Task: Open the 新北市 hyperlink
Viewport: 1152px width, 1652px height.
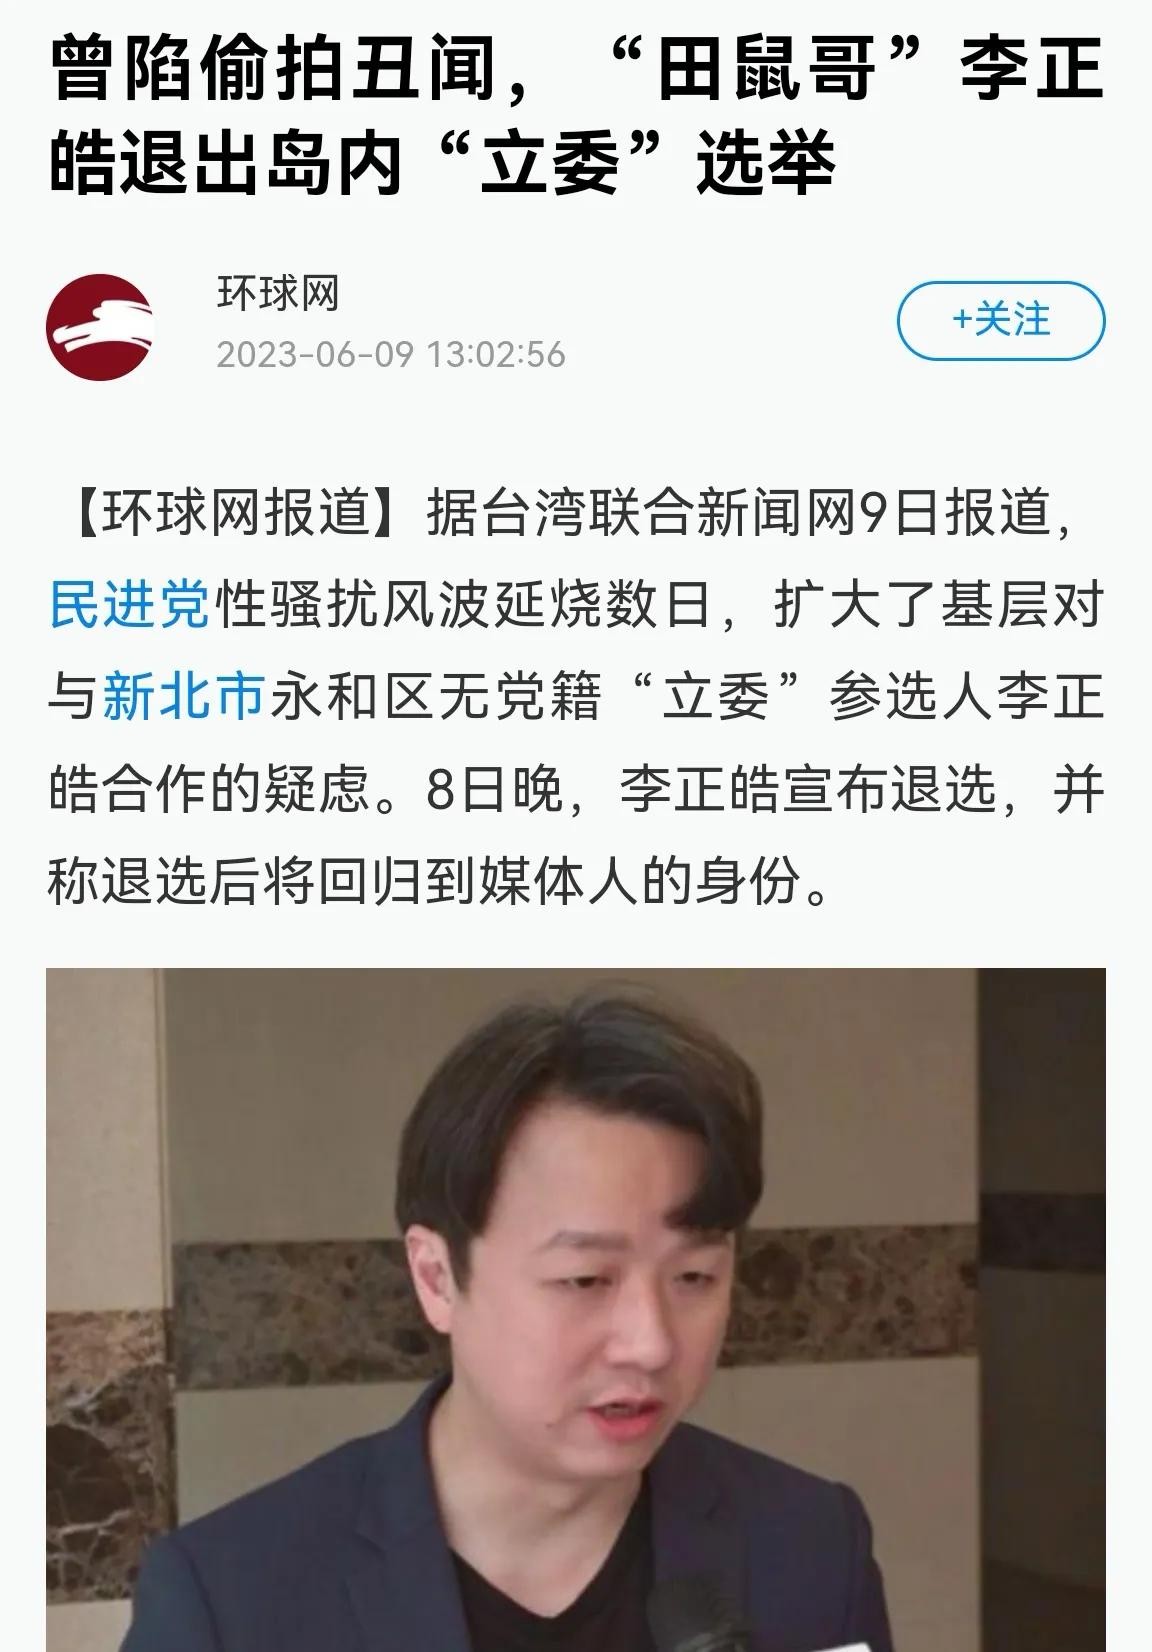Action: 183,697
